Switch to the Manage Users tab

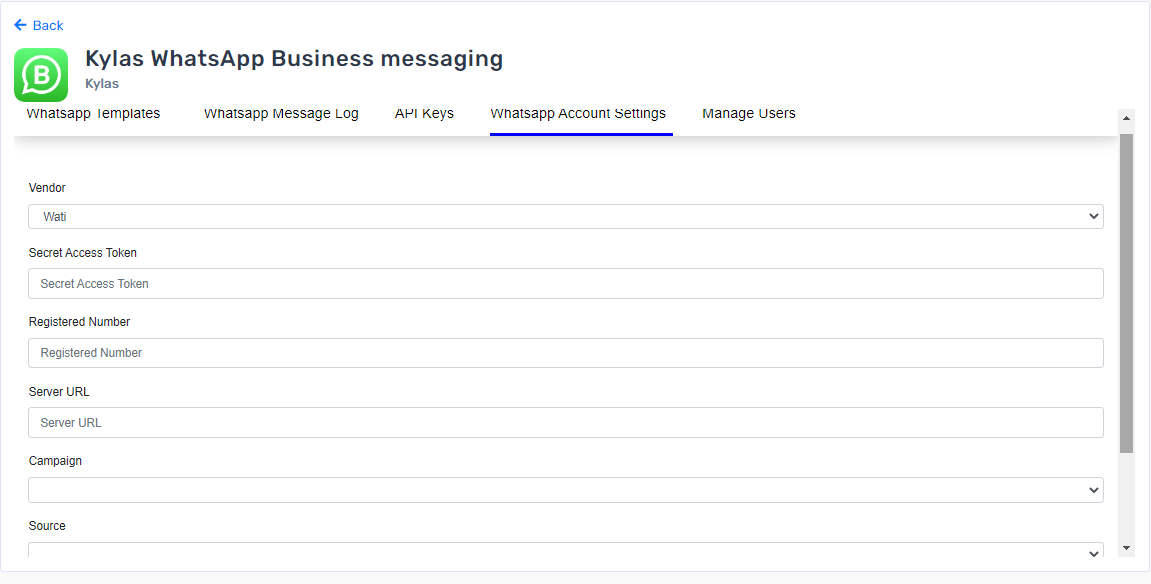(749, 114)
